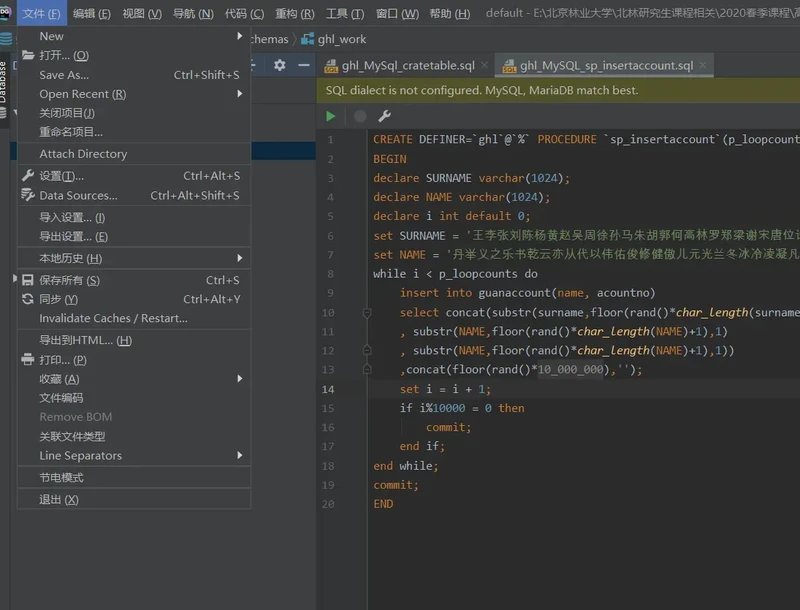Close the ghl_MySql_cratetable.sql tab
Viewport: 800px width, 610px height.
[x=485, y=66]
